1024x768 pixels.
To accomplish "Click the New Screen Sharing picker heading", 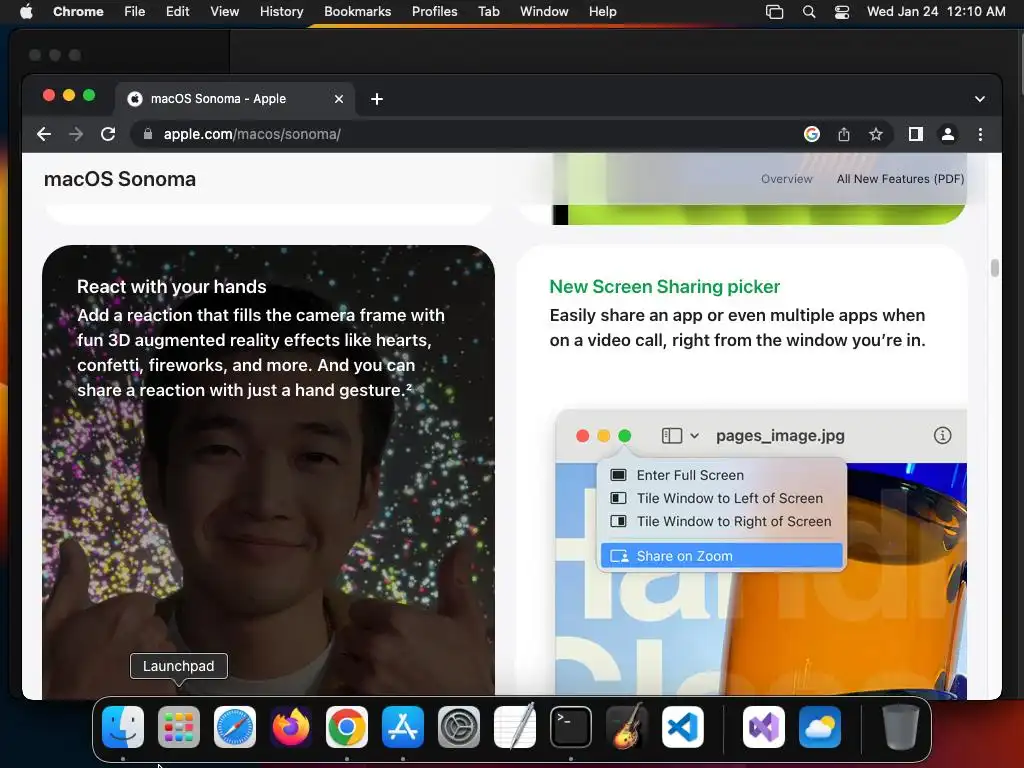I will [664, 287].
